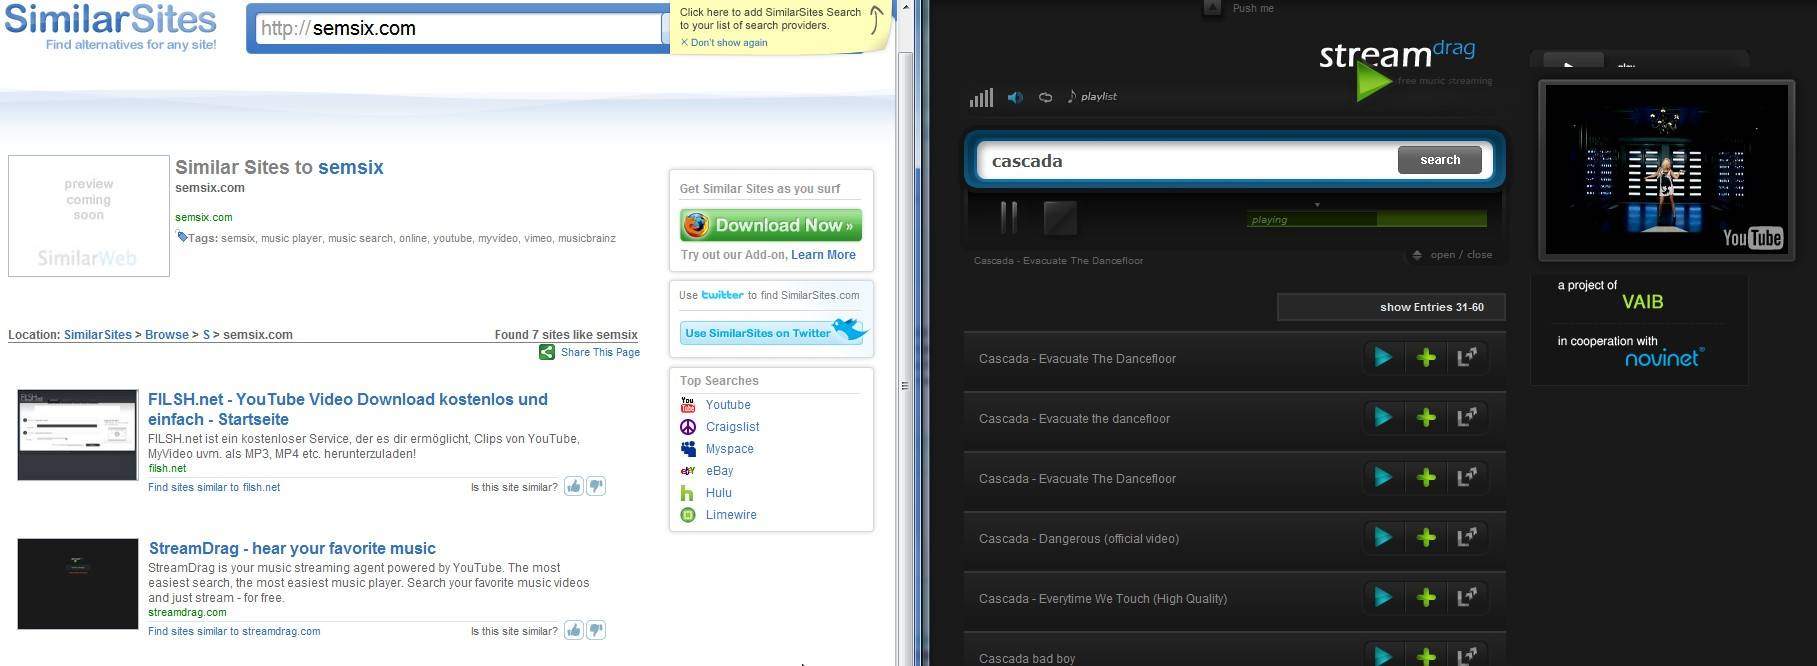Open the novinet cooperation link
The image size is (1817, 666).
pyautogui.click(x=1664, y=357)
